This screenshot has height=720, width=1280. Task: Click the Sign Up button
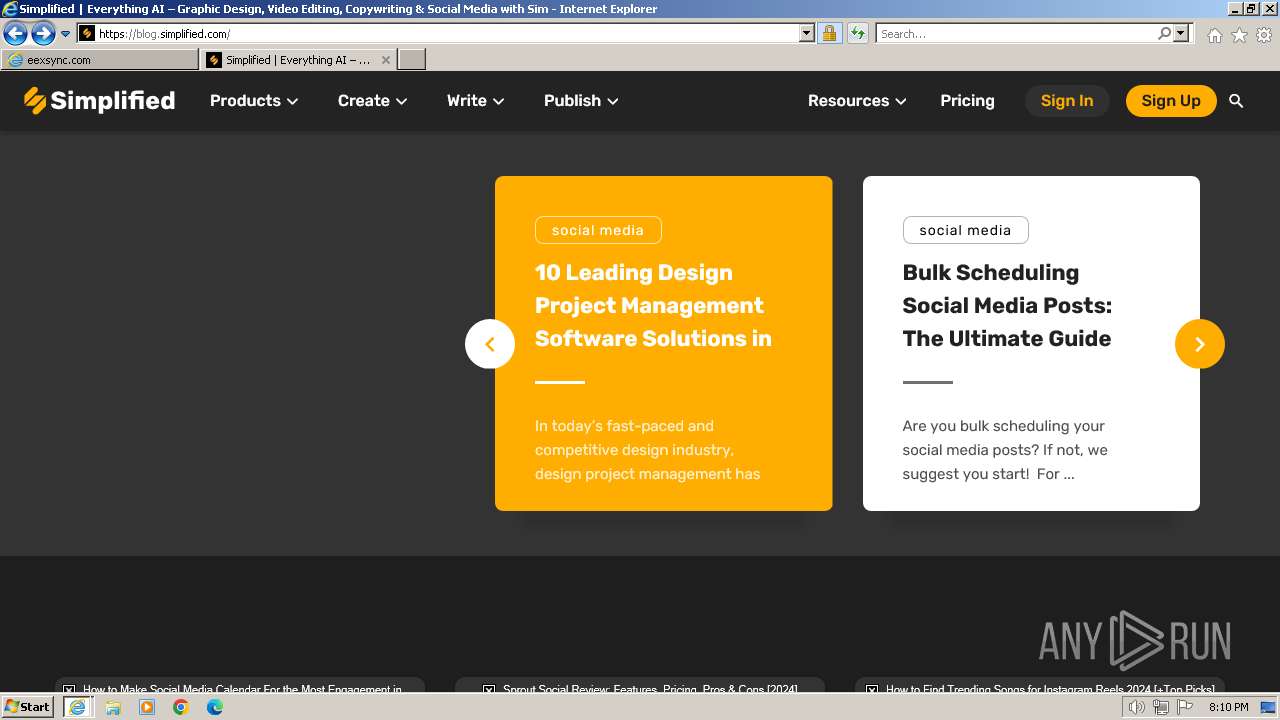[1171, 101]
